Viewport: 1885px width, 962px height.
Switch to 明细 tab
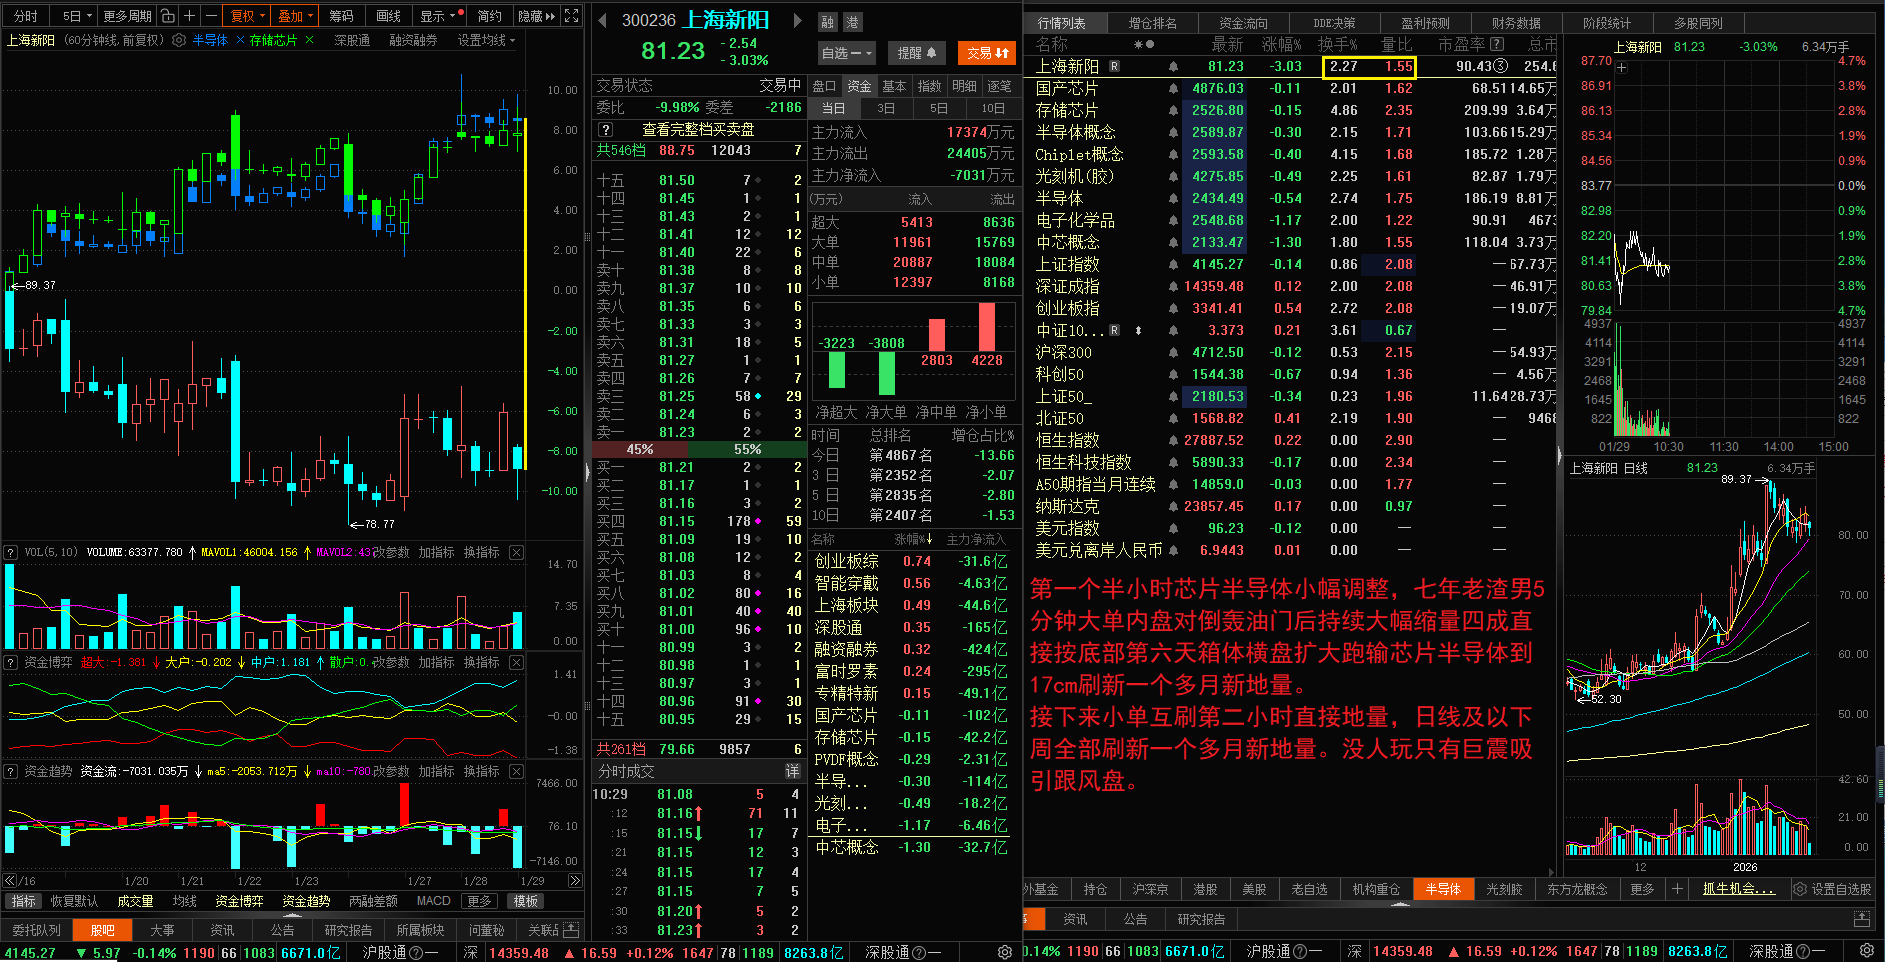point(964,87)
